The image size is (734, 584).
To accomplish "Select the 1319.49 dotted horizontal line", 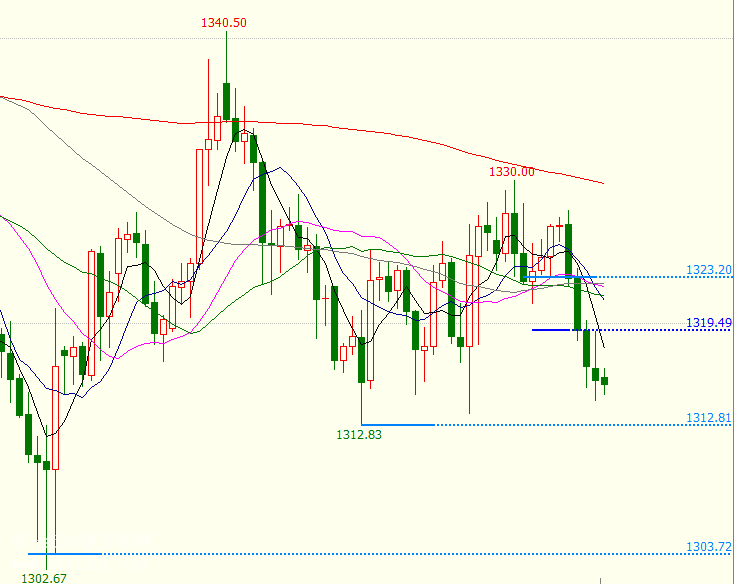I will tap(632, 330).
